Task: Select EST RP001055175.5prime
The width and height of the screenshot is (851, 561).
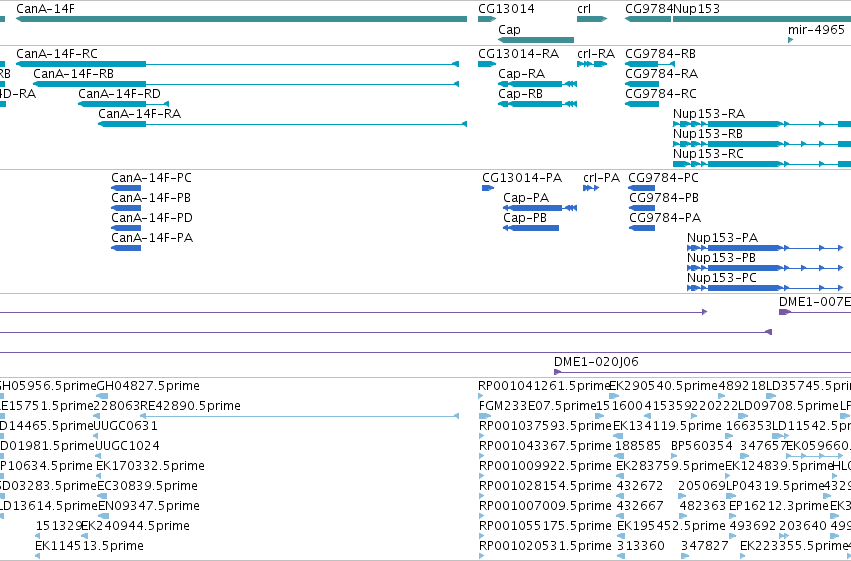Action: click(x=481, y=536)
